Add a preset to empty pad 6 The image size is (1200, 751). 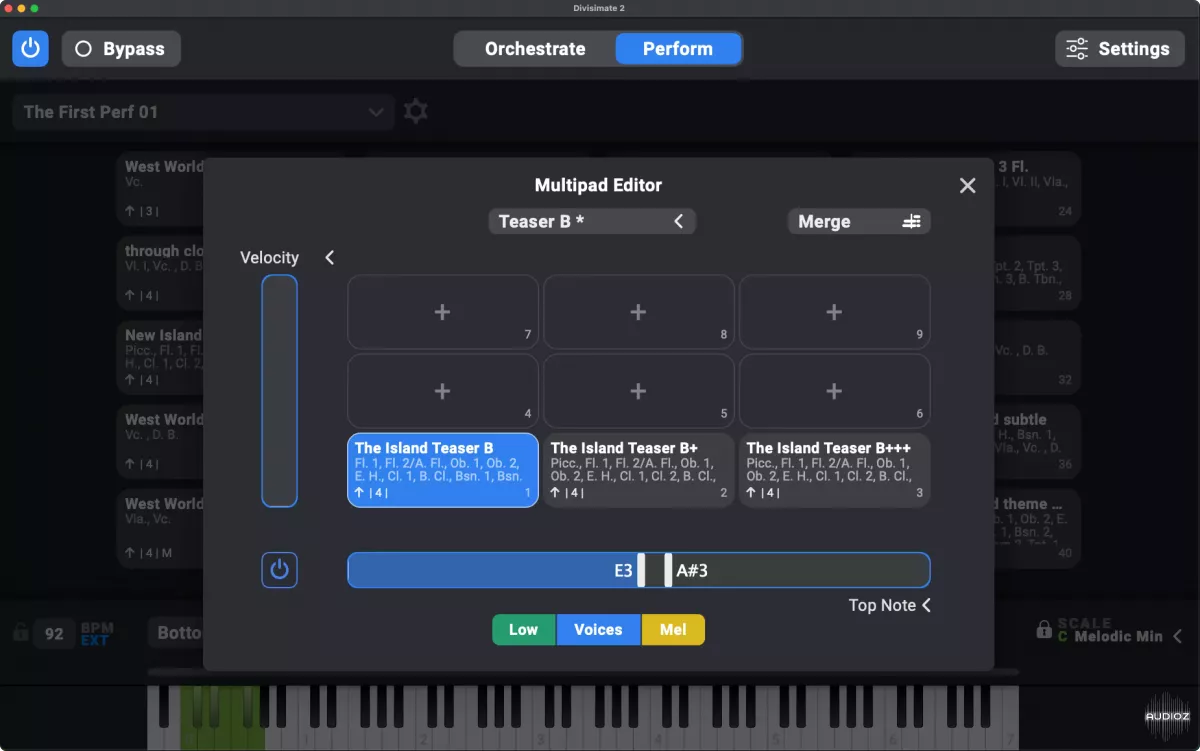coord(834,391)
